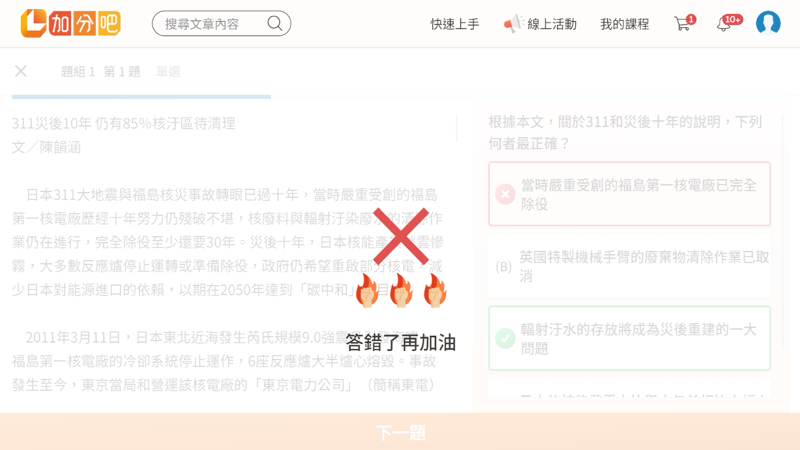Click the red wrong-answer mark icon
Screen dimensions: 800x450
505,194
